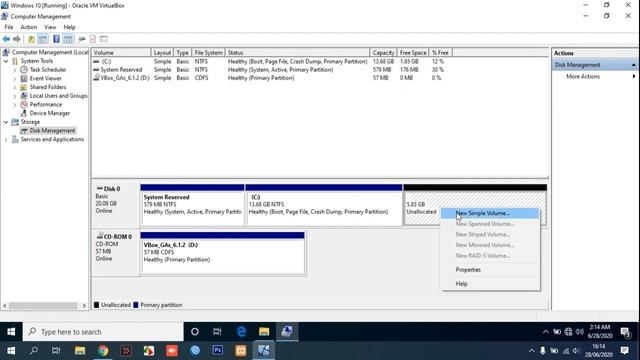Open the File menu

tap(9, 27)
